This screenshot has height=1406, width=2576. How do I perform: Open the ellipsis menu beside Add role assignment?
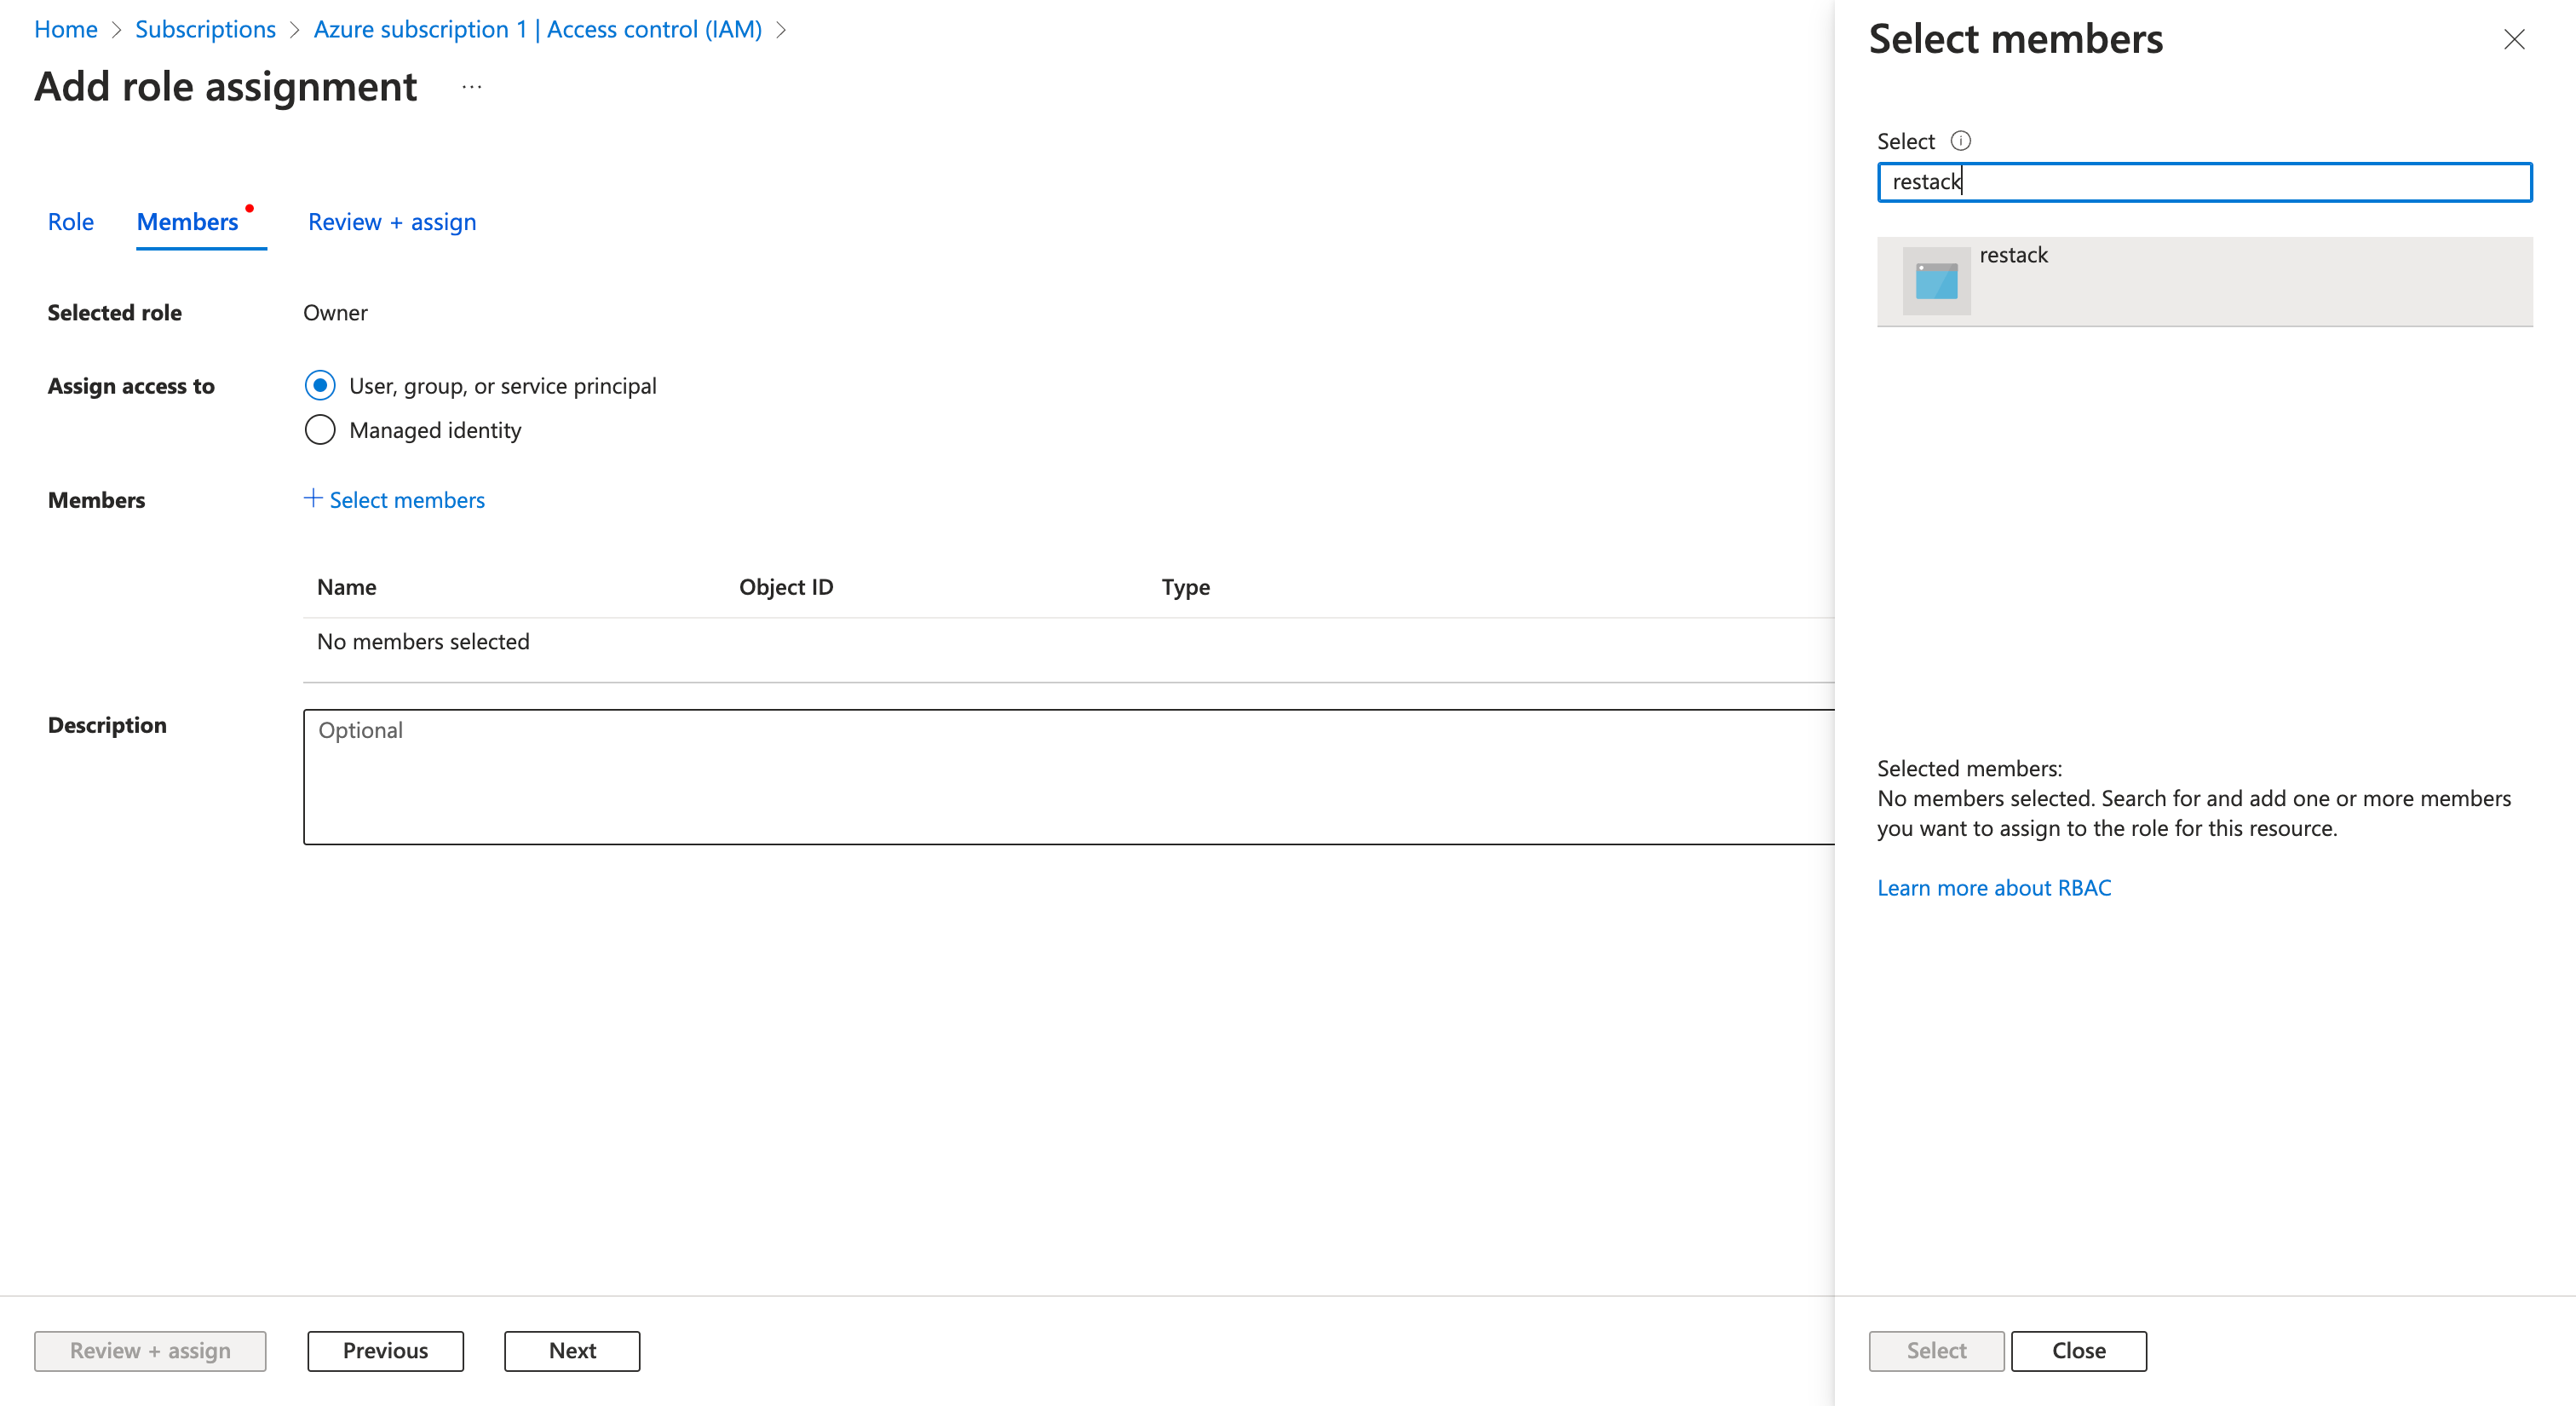coord(470,86)
